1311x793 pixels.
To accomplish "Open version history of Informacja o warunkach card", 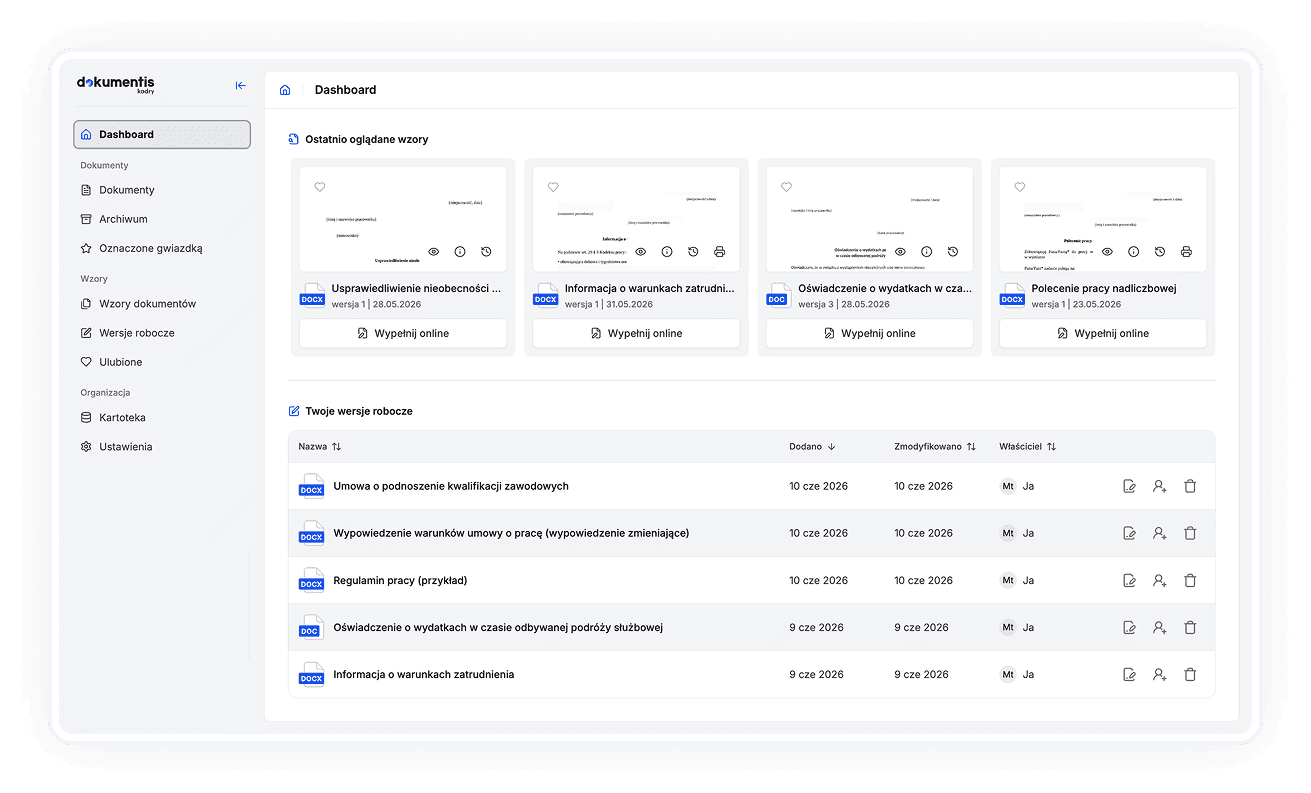I will point(693,252).
